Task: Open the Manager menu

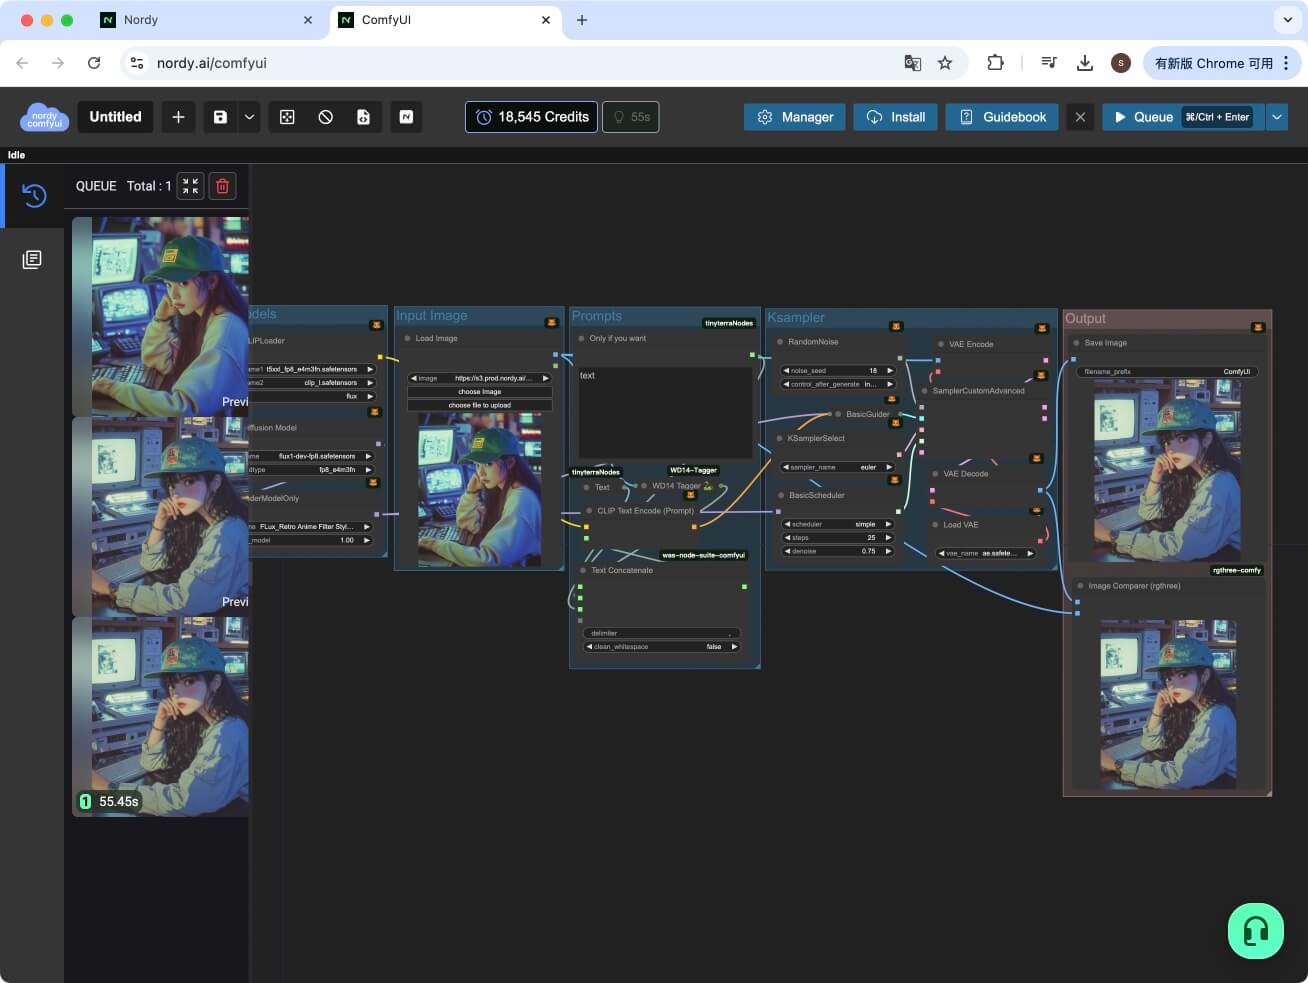Action: pyautogui.click(x=795, y=117)
